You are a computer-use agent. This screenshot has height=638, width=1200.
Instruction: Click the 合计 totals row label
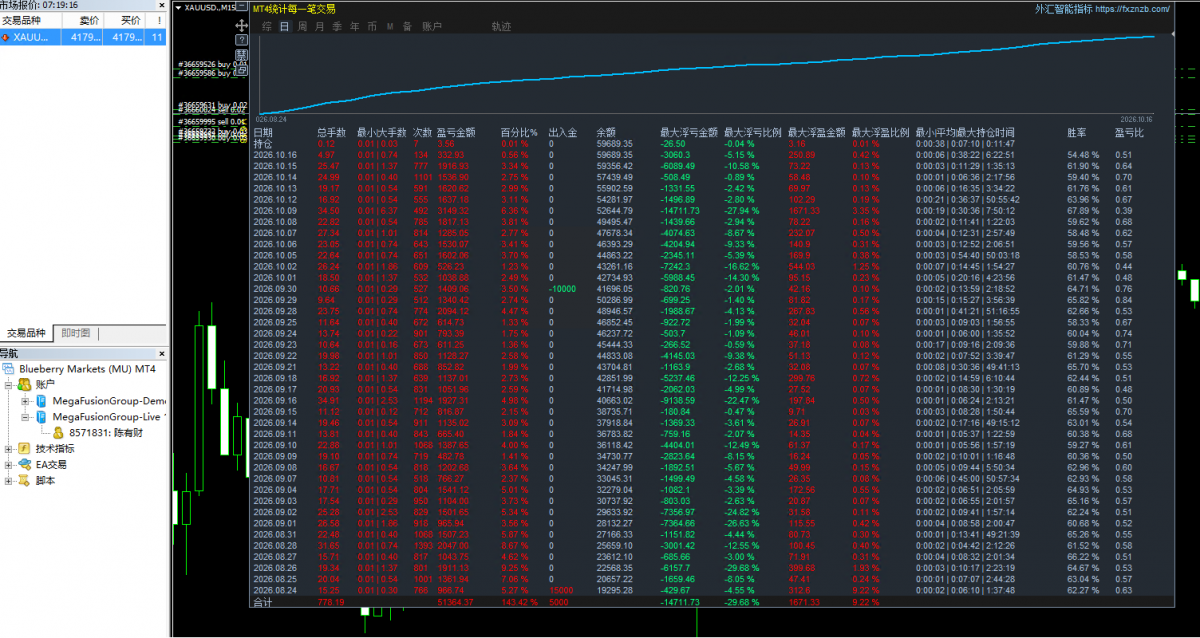click(x=263, y=603)
